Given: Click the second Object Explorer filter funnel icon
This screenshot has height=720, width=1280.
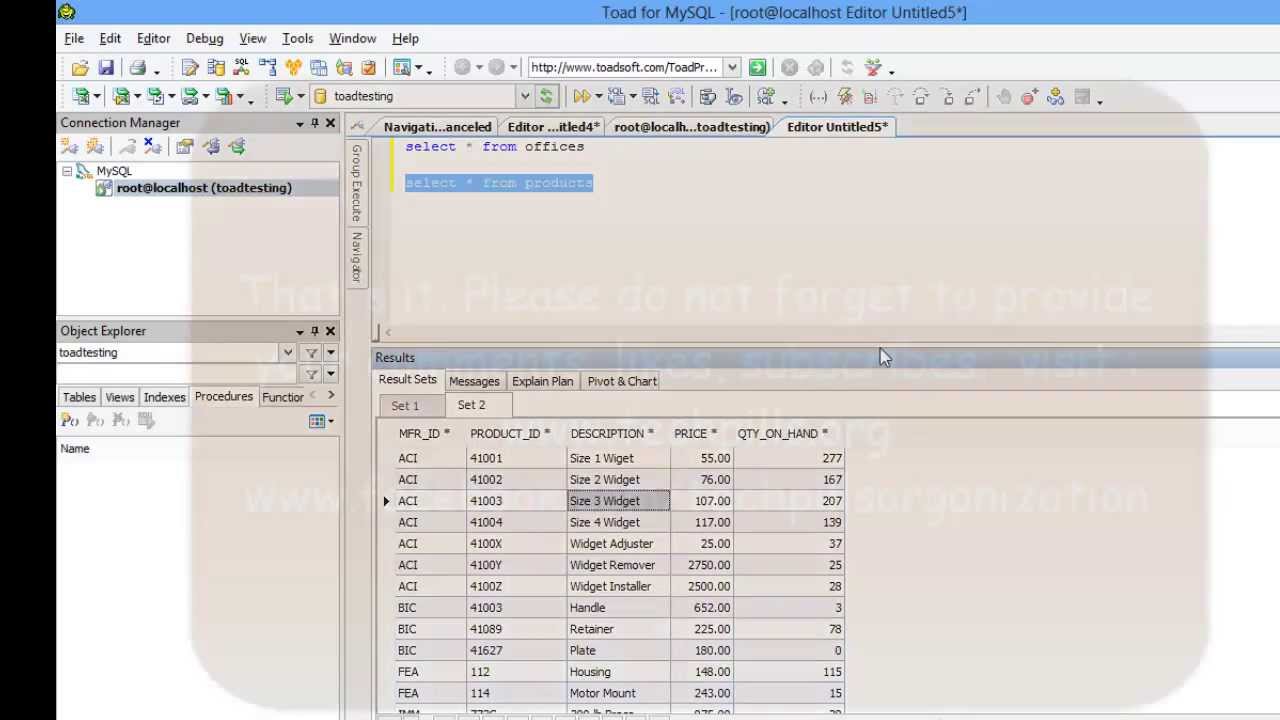Looking at the screenshot, I should point(311,374).
